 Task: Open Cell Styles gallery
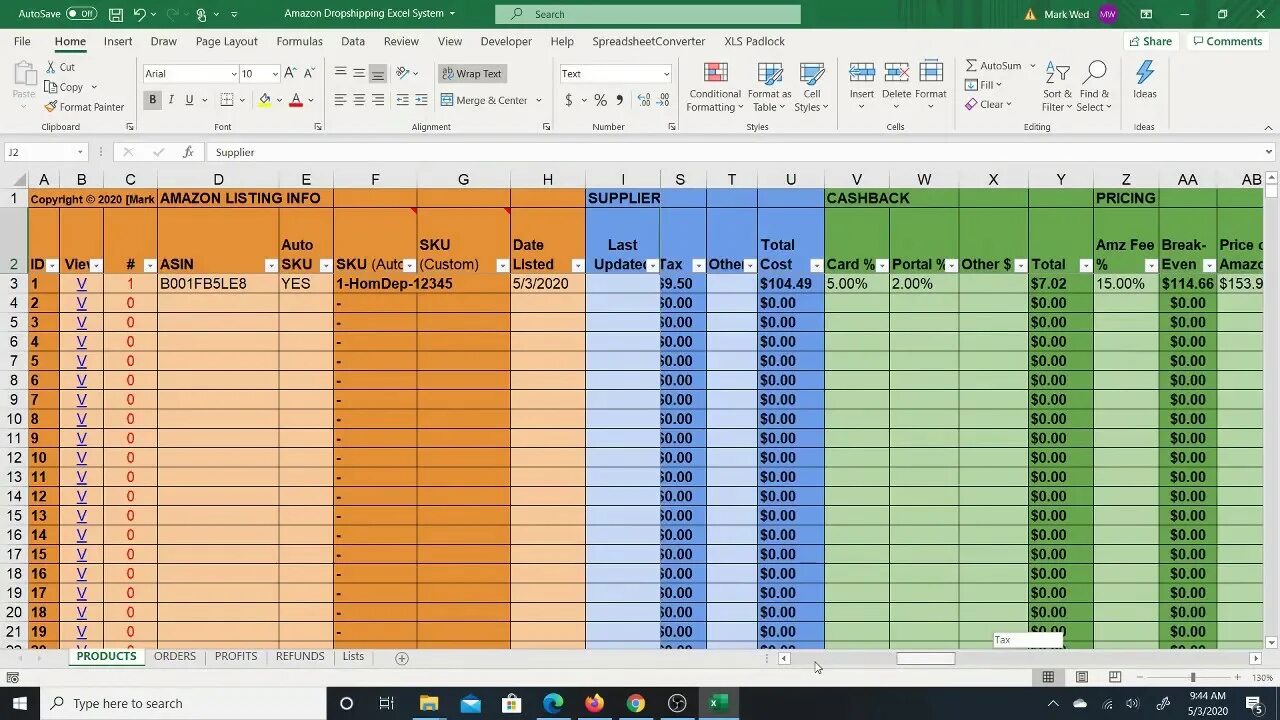811,87
